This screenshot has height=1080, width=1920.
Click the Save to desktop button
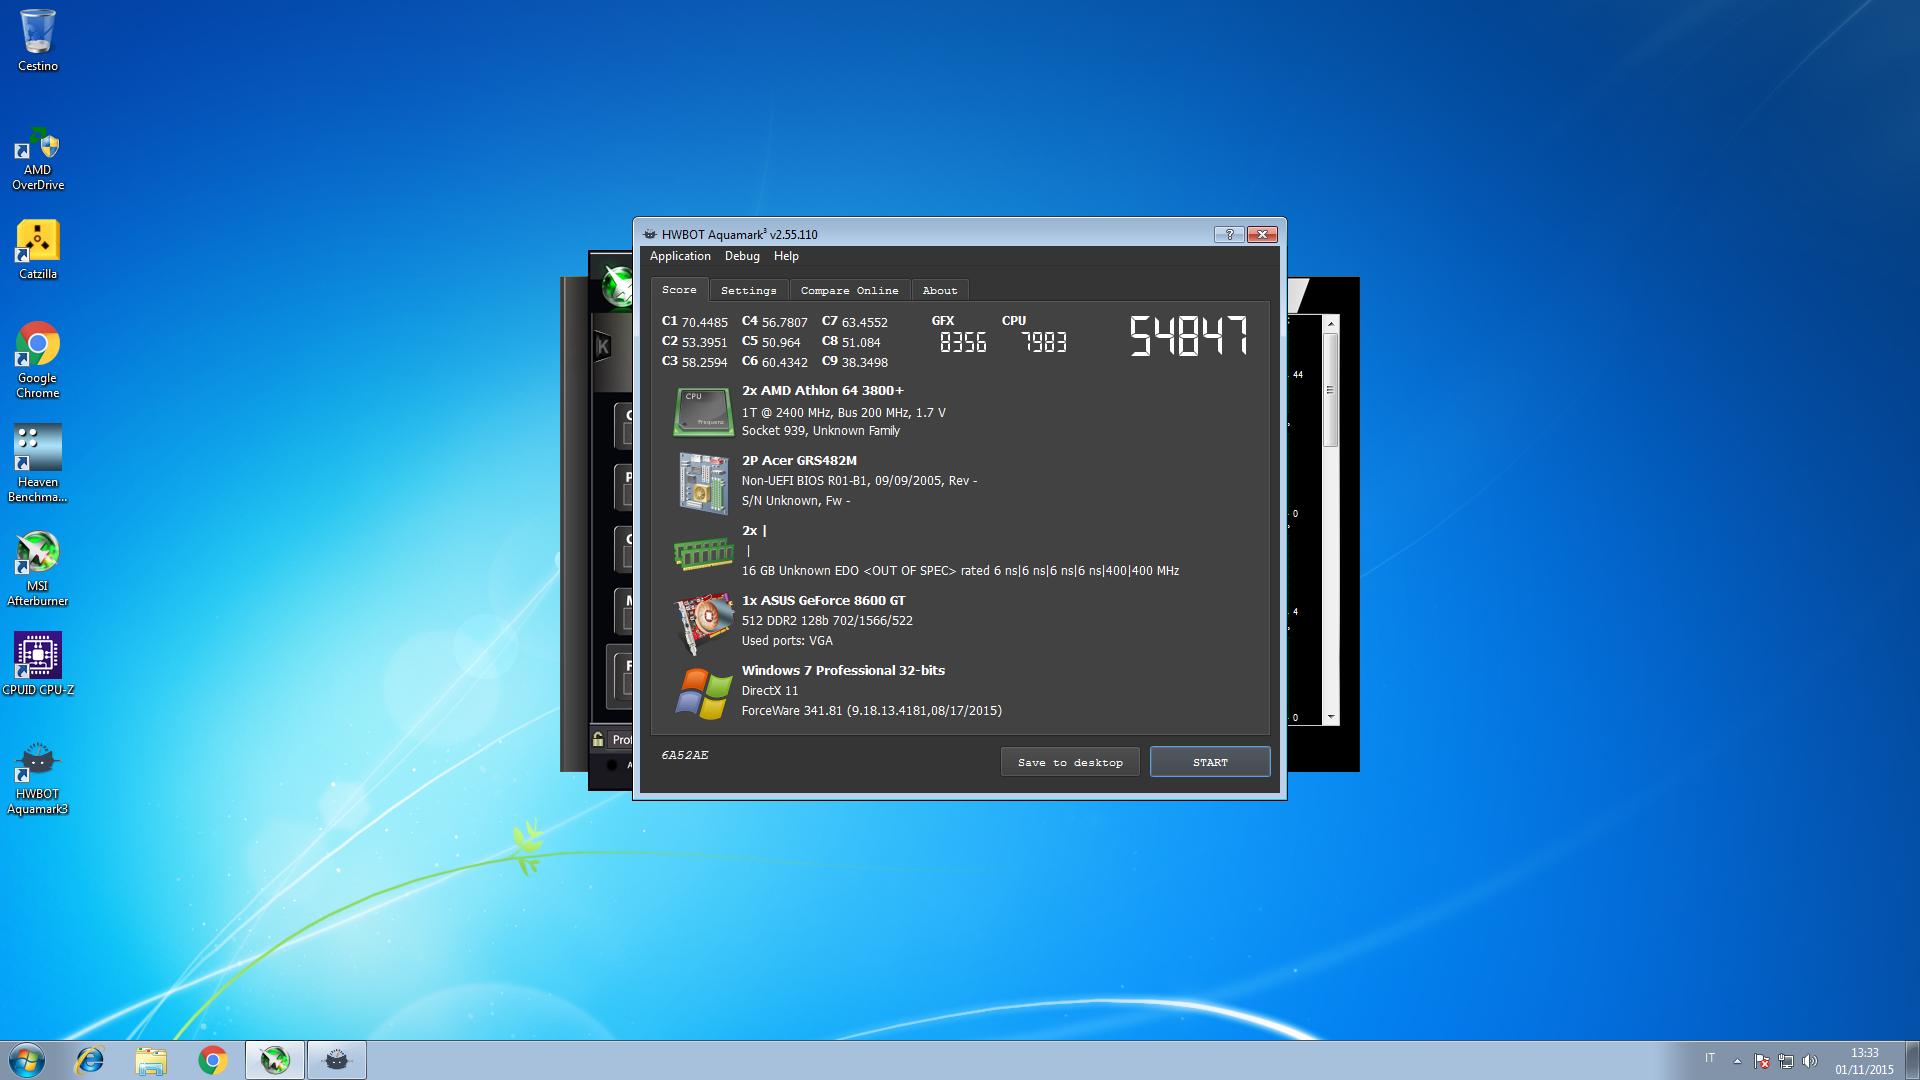[1070, 762]
